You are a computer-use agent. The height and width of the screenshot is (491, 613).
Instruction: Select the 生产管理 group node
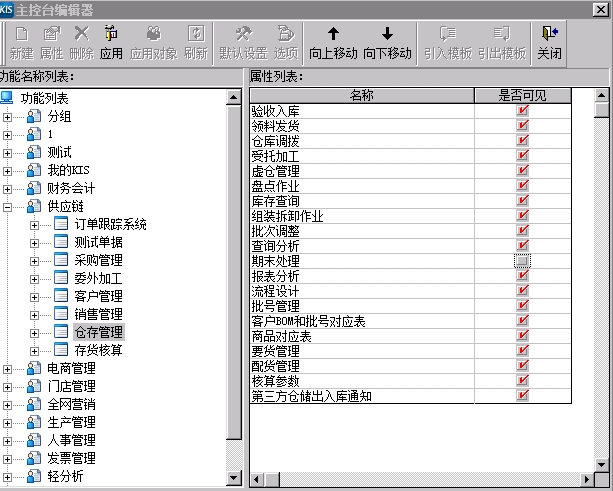point(71,422)
